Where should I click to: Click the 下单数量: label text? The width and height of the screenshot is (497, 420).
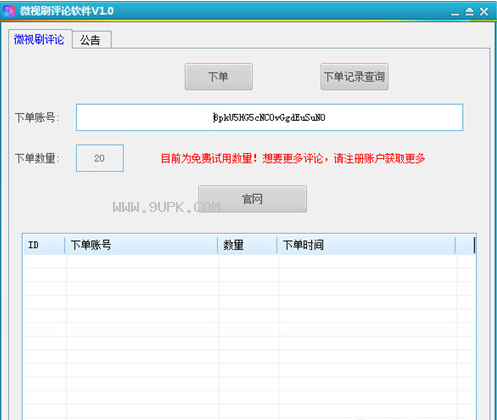(37, 158)
